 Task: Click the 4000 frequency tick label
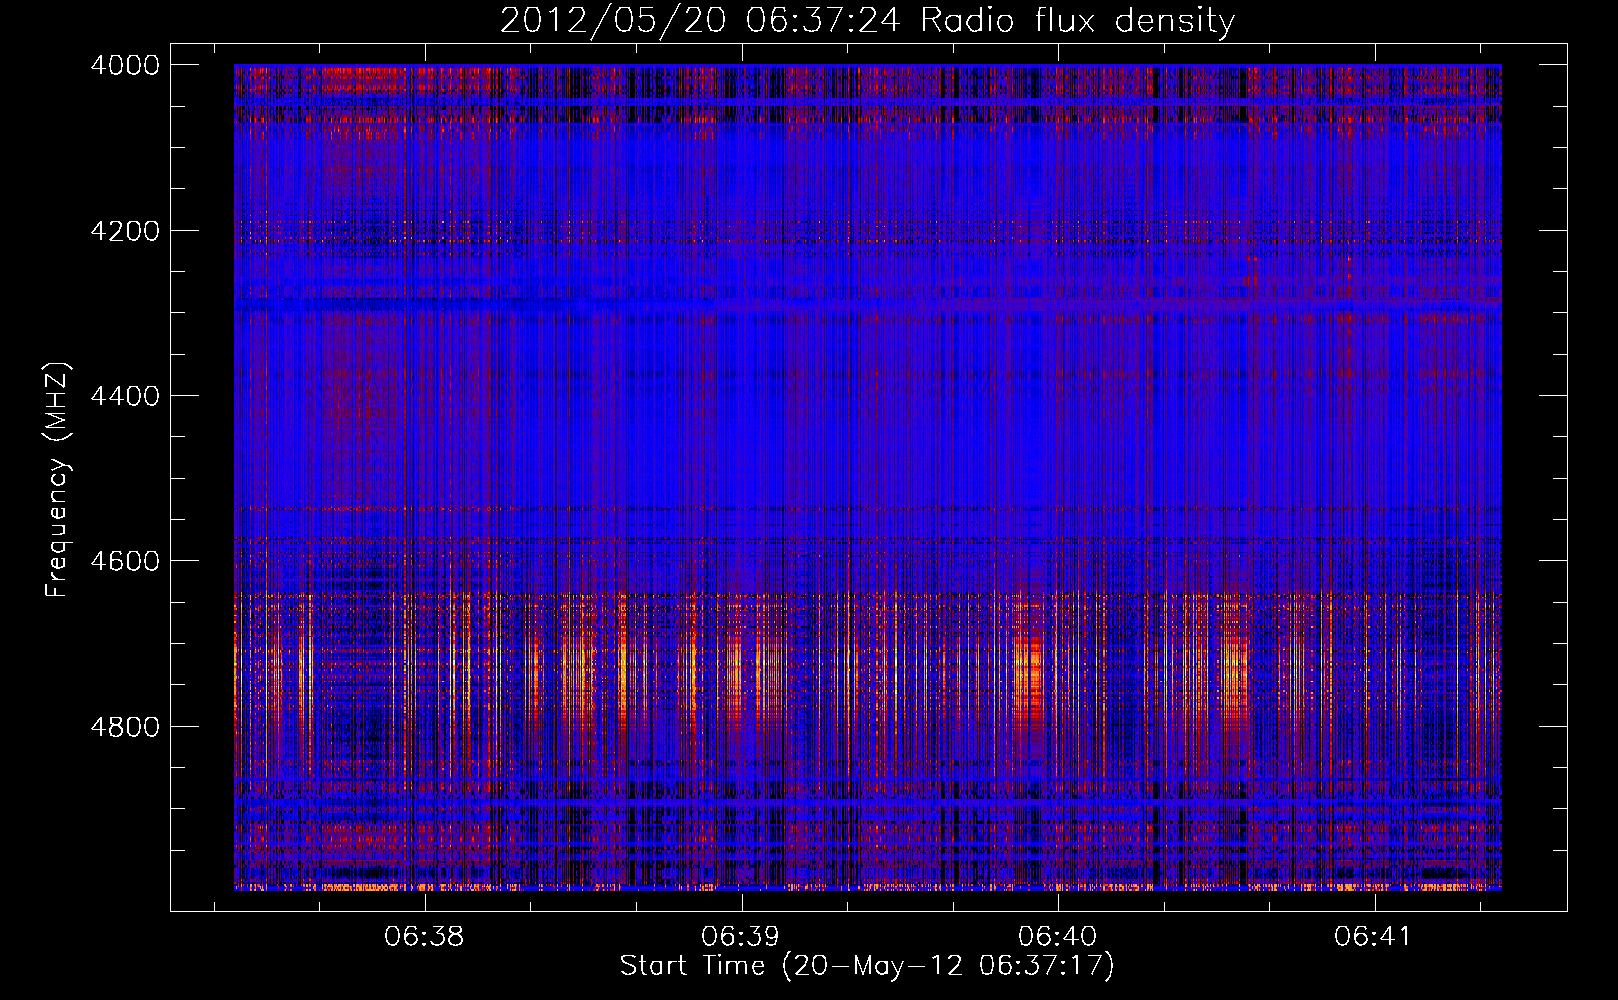coord(125,65)
